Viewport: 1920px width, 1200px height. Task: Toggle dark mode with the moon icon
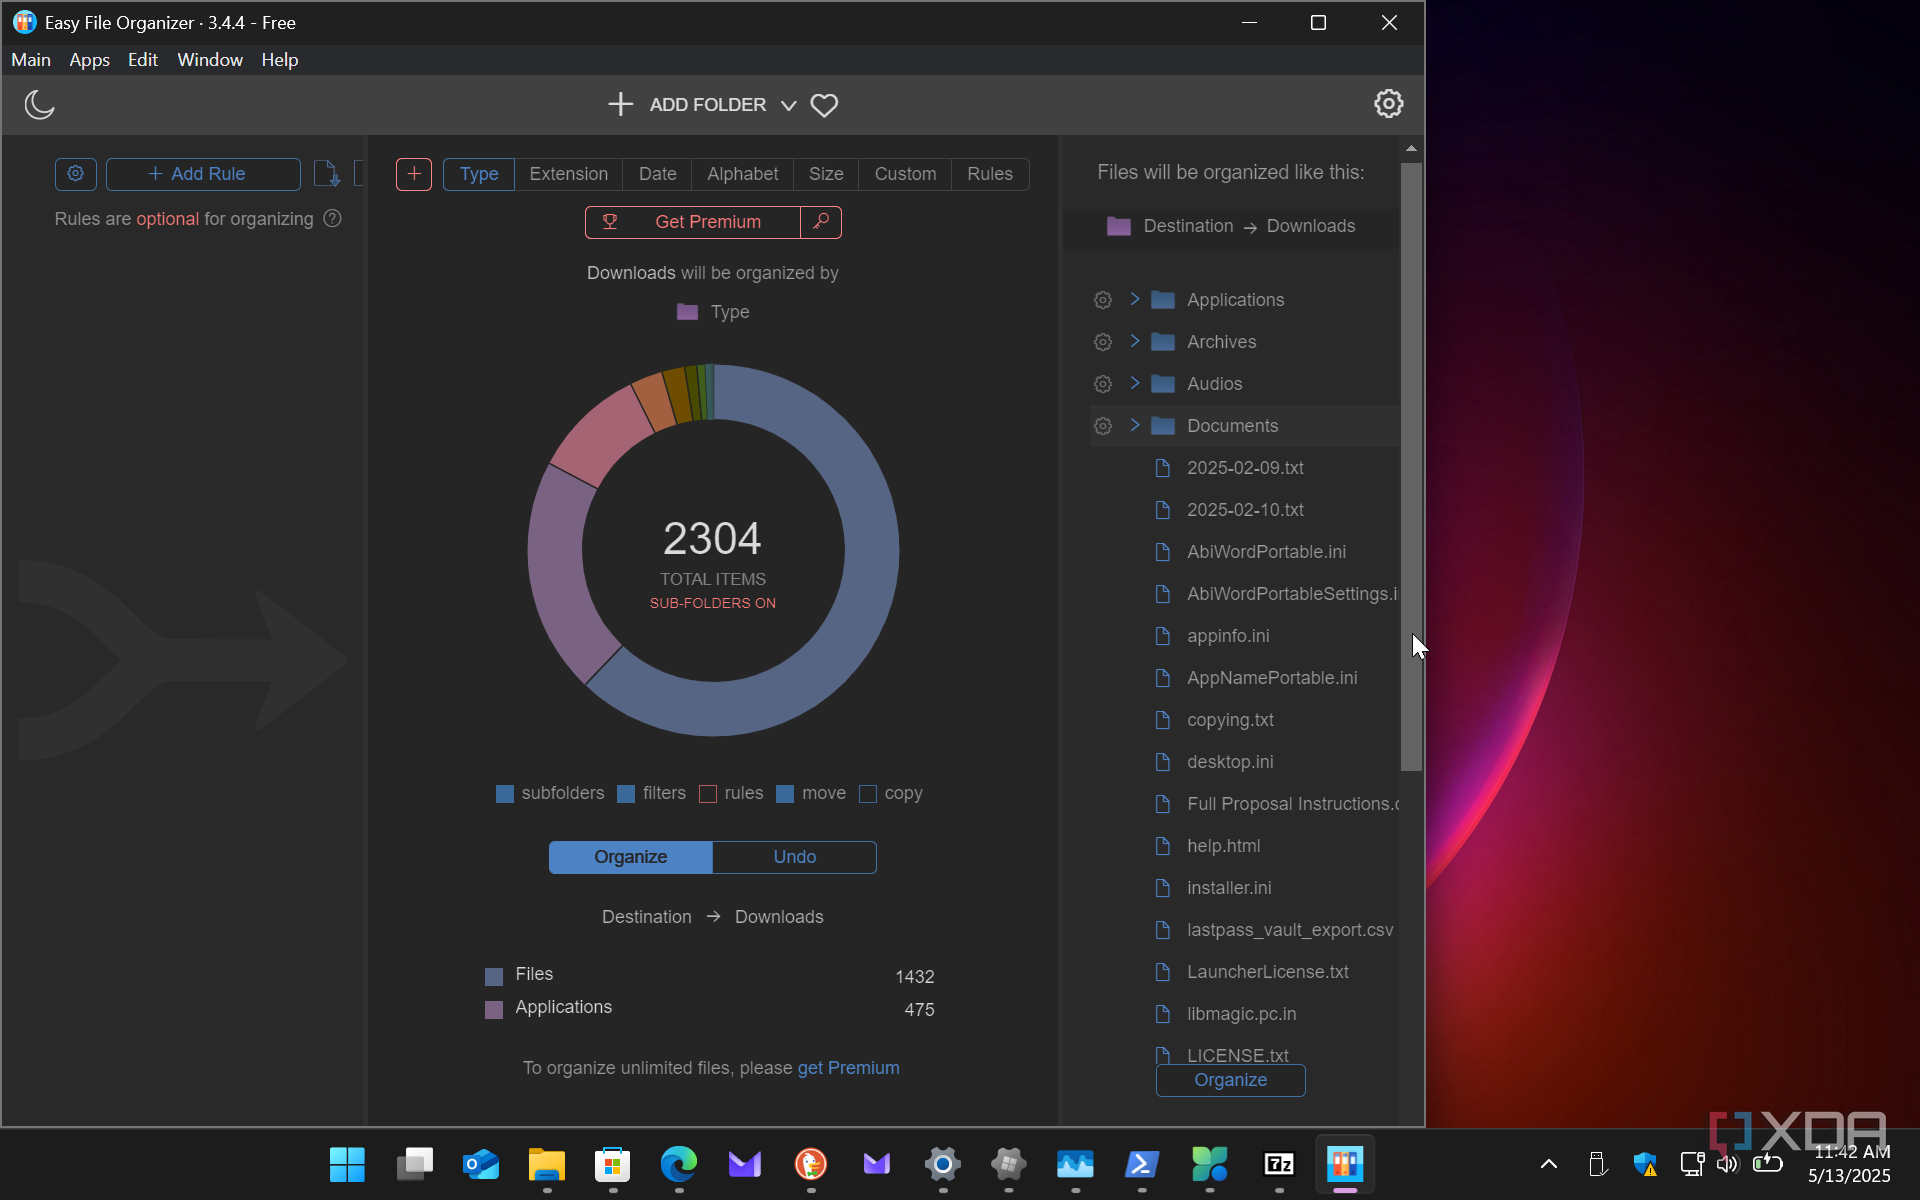pyautogui.click(x=39, y=104)
